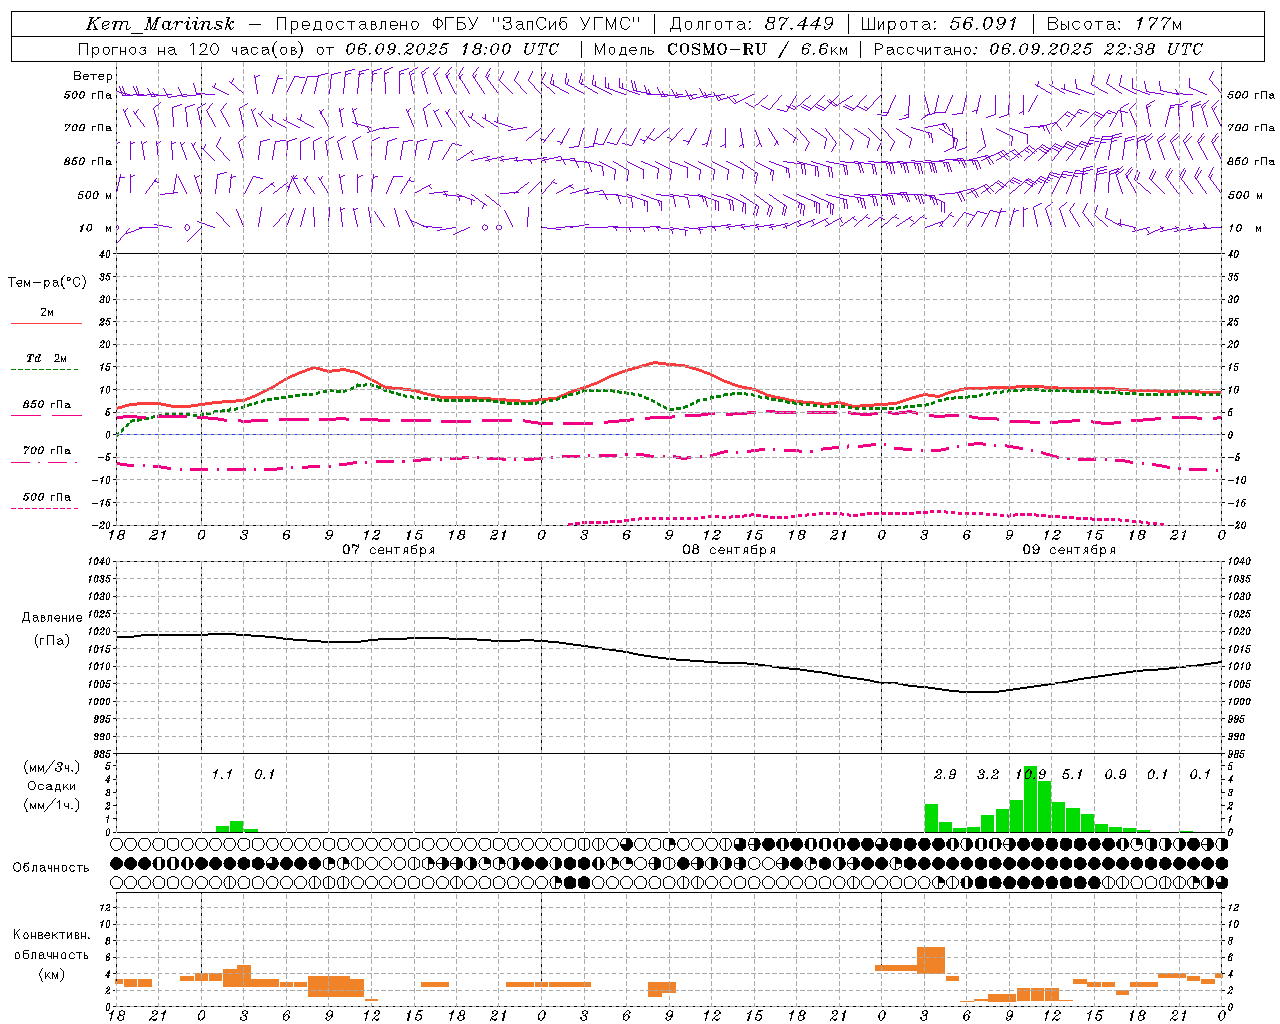
Task: Select the 'Широта: 56.091' header value
Action: 939,24
